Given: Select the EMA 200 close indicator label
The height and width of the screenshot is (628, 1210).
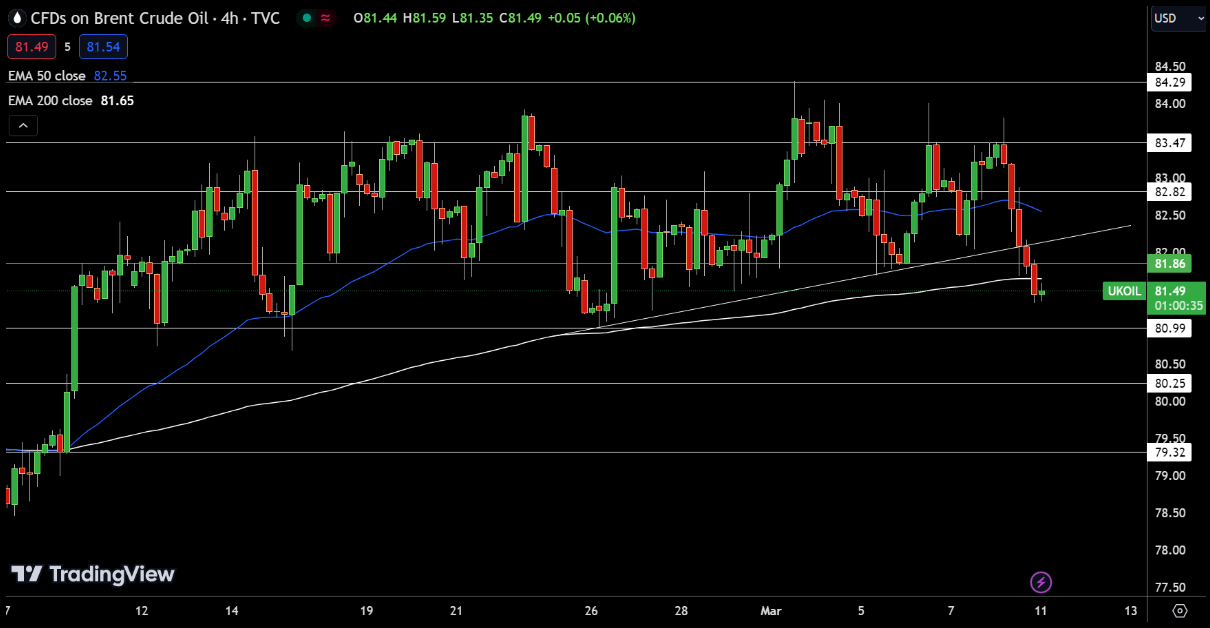Looking at the screenshot, I should click(51, 100).
